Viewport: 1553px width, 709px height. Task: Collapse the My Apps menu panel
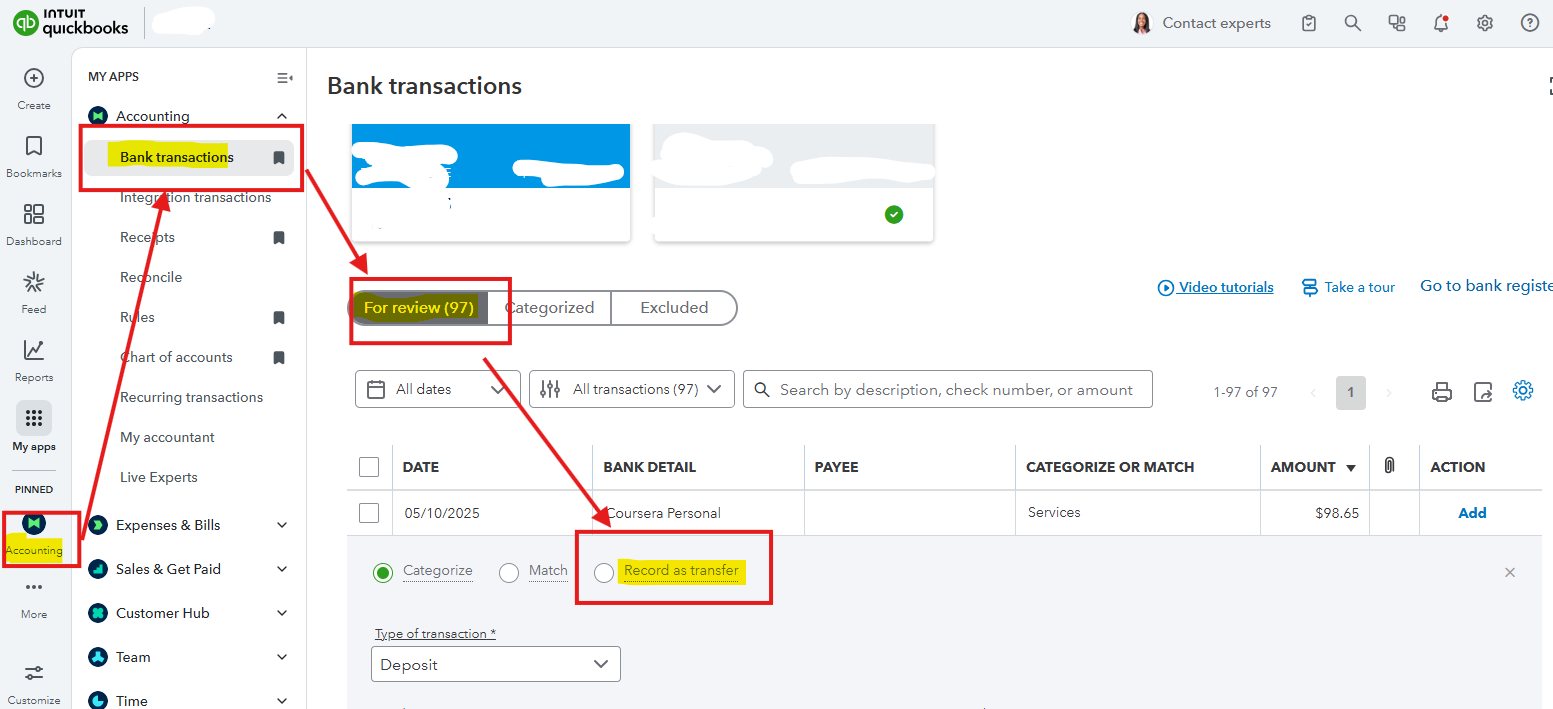pos(285,77)
